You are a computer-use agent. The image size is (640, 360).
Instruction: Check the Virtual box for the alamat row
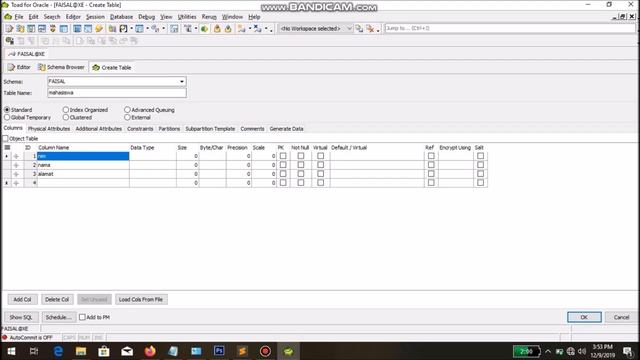pos(320,174)
